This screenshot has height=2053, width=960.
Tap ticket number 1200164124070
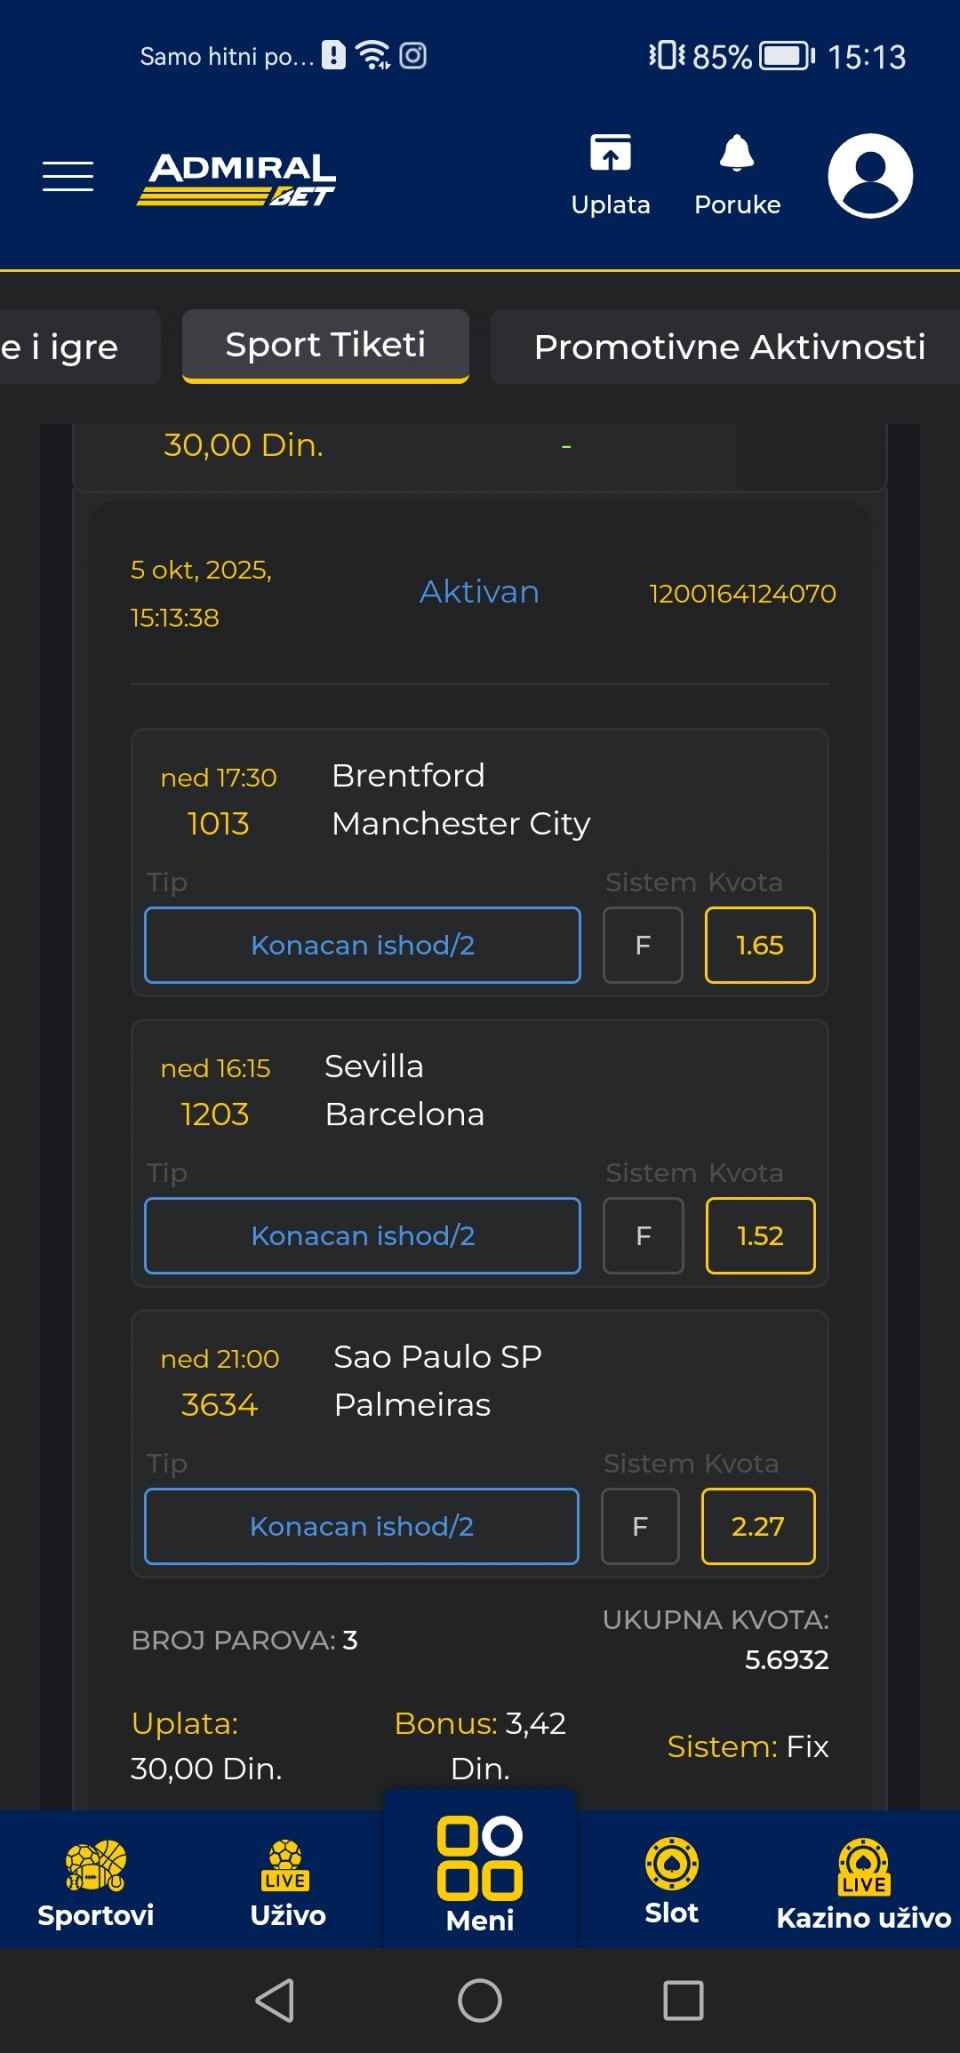click(x=742, y=594)
